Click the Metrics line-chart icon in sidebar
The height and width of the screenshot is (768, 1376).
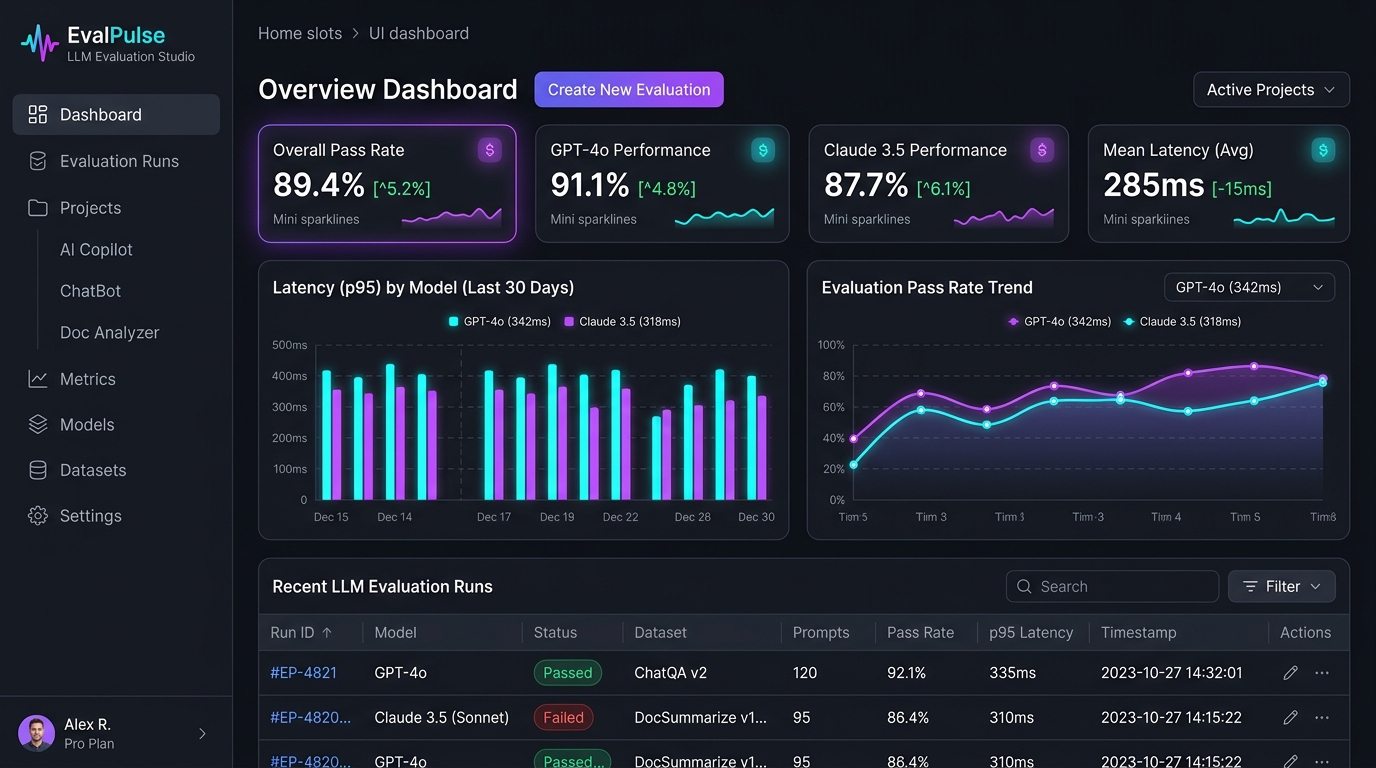[x=38, y=379]
